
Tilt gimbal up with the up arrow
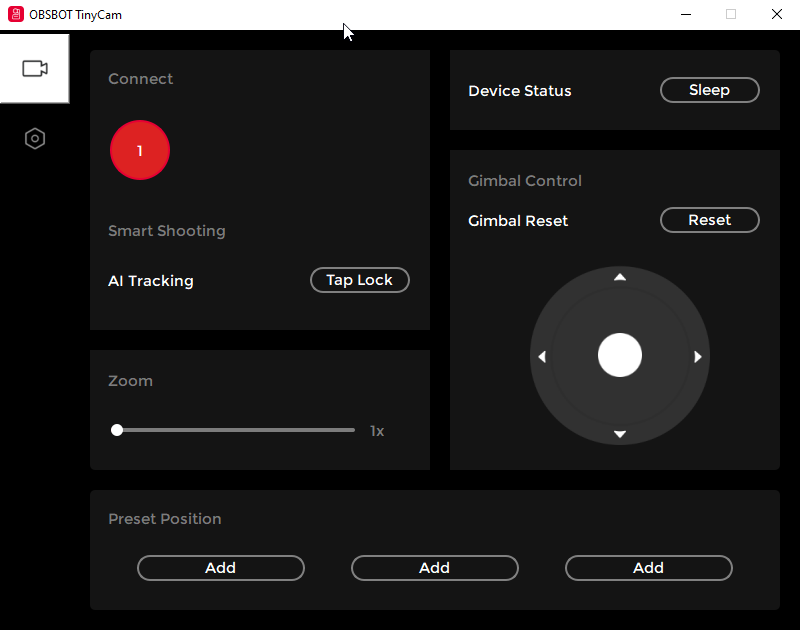point(619,278)
